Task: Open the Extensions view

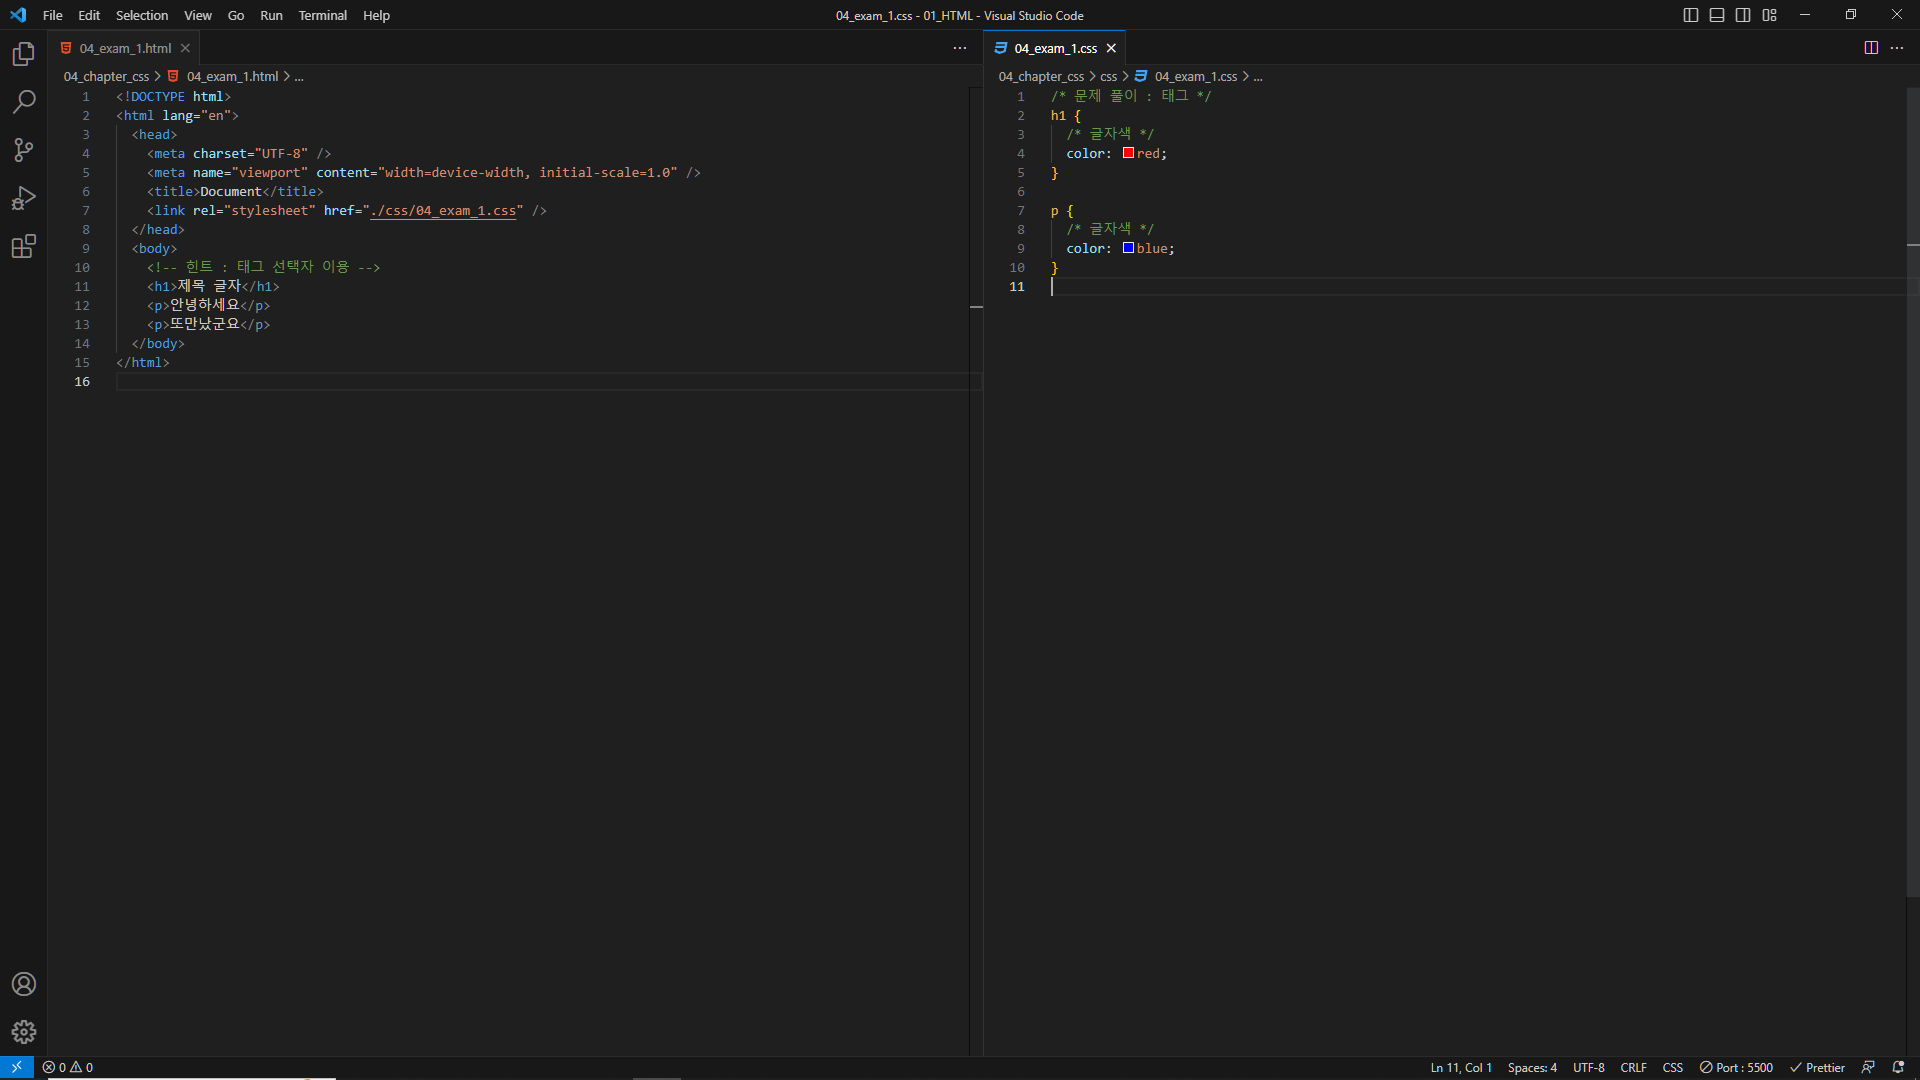Action: point(24,246)
